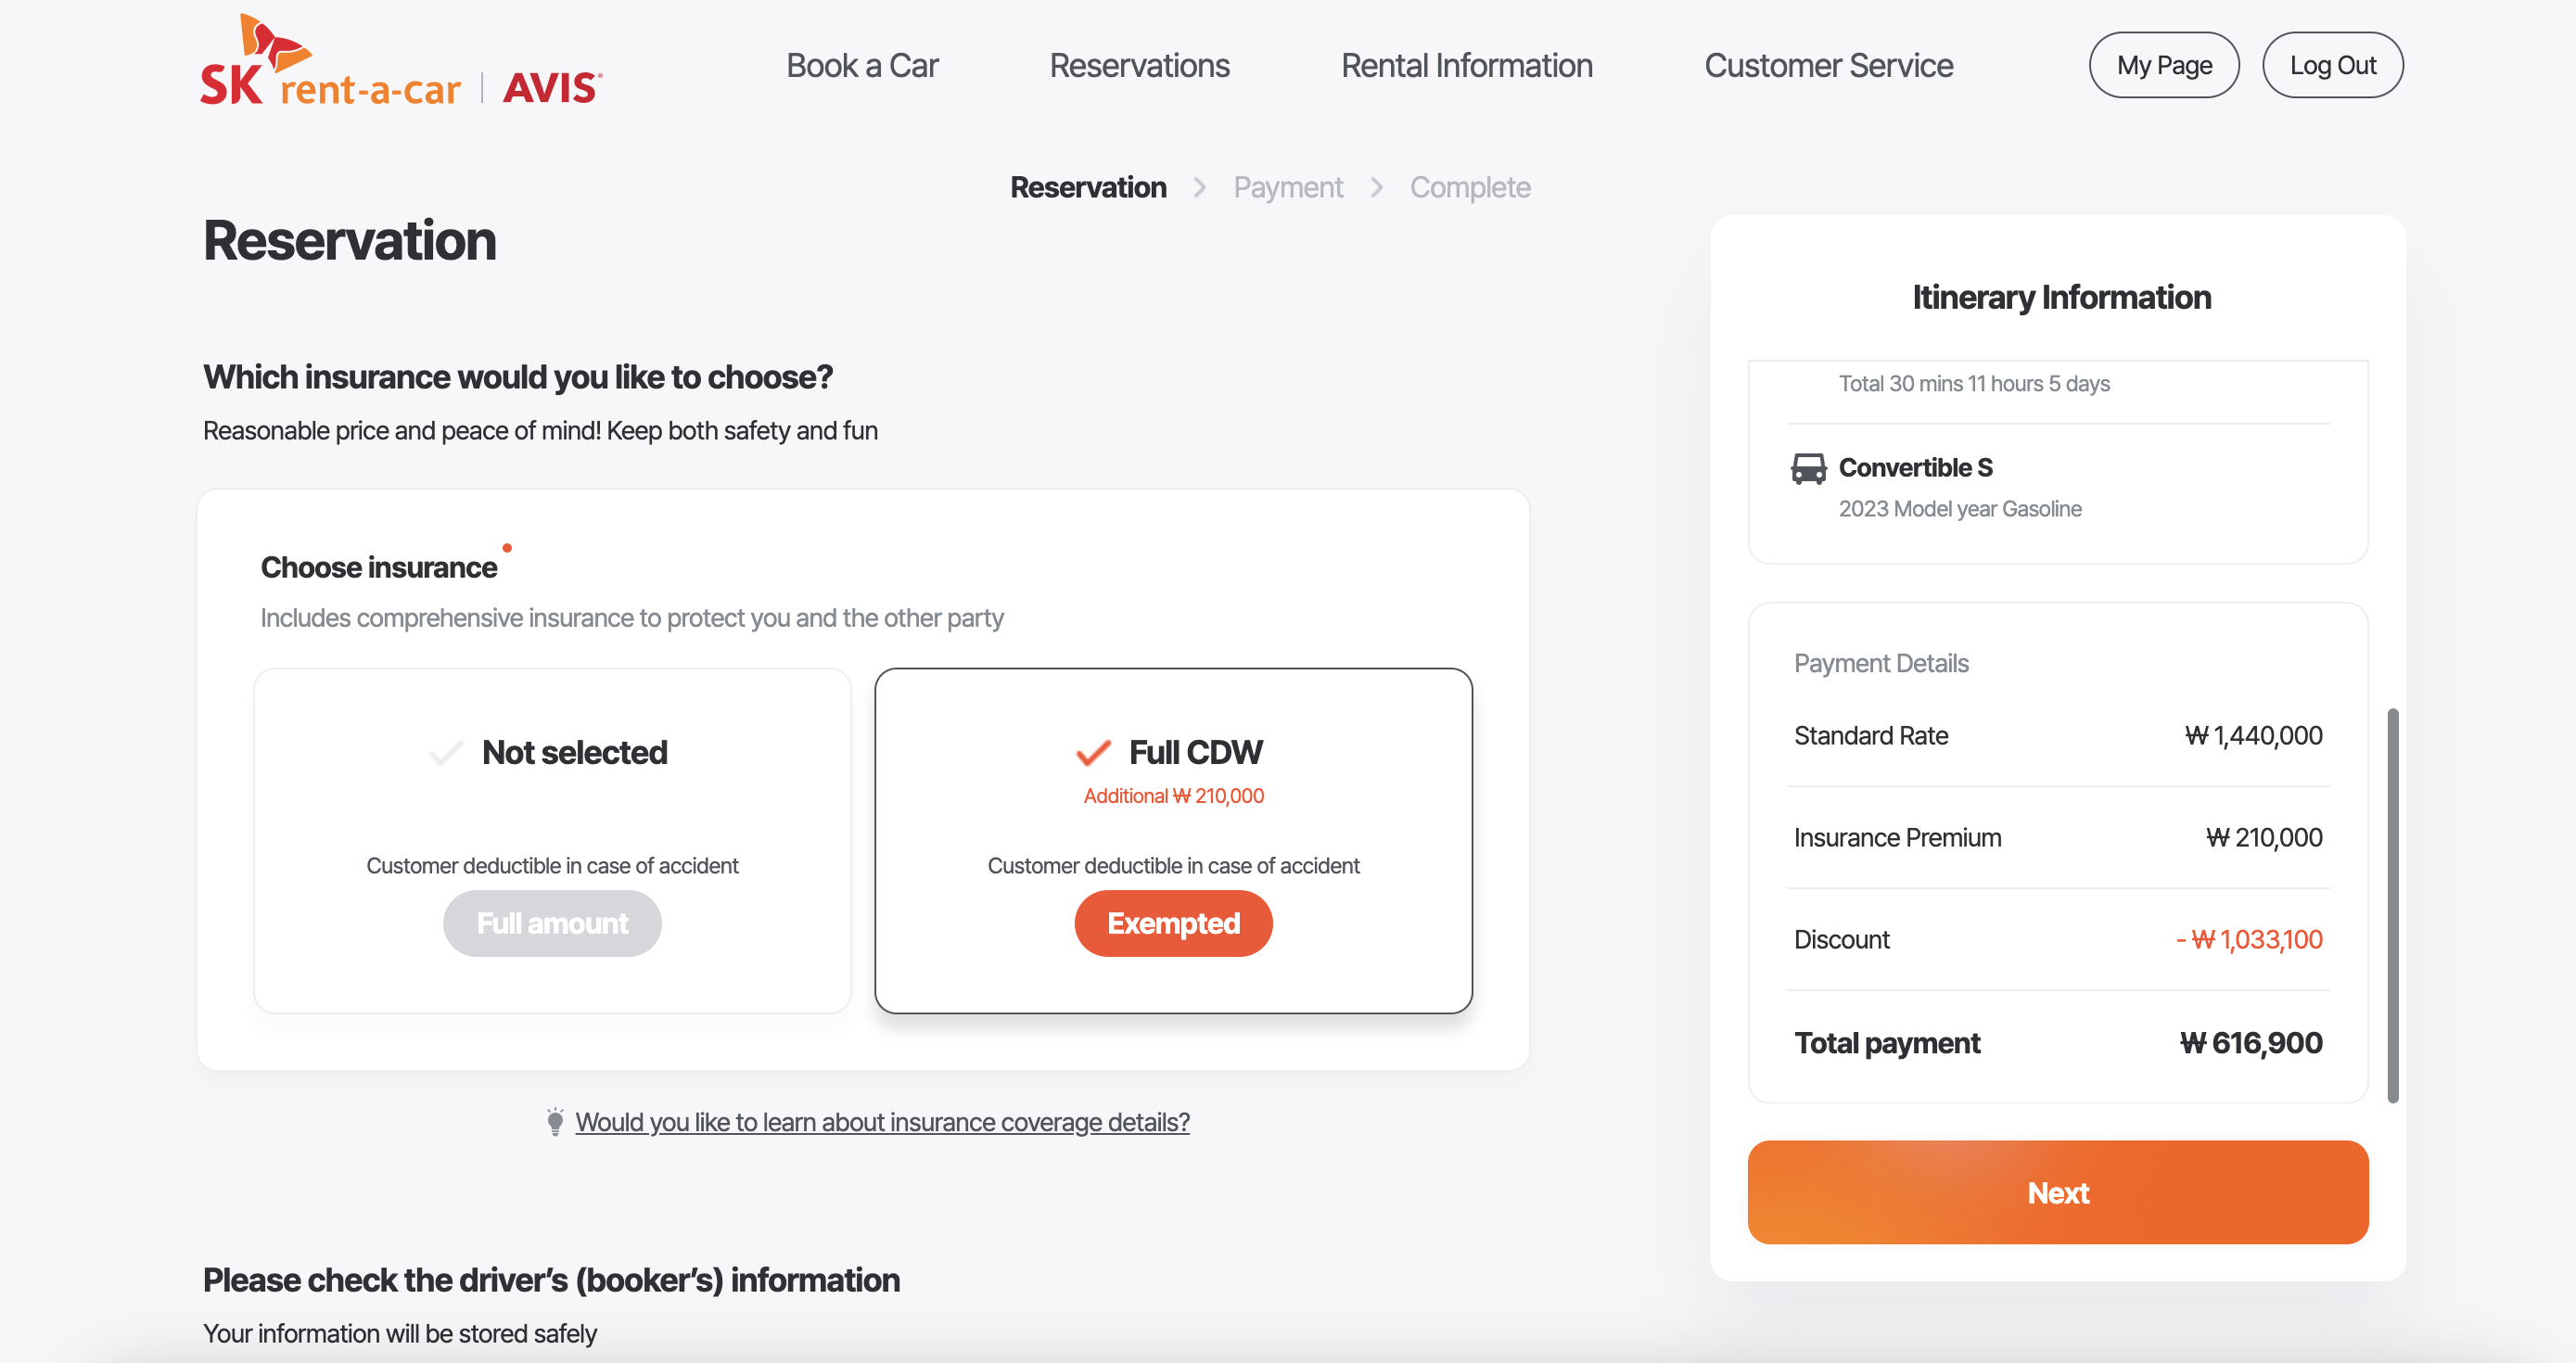Click the grey checkmark beside Not selected
Image resolution: width=2576 pixels, height=1363 pixels.
coord(446,752)
